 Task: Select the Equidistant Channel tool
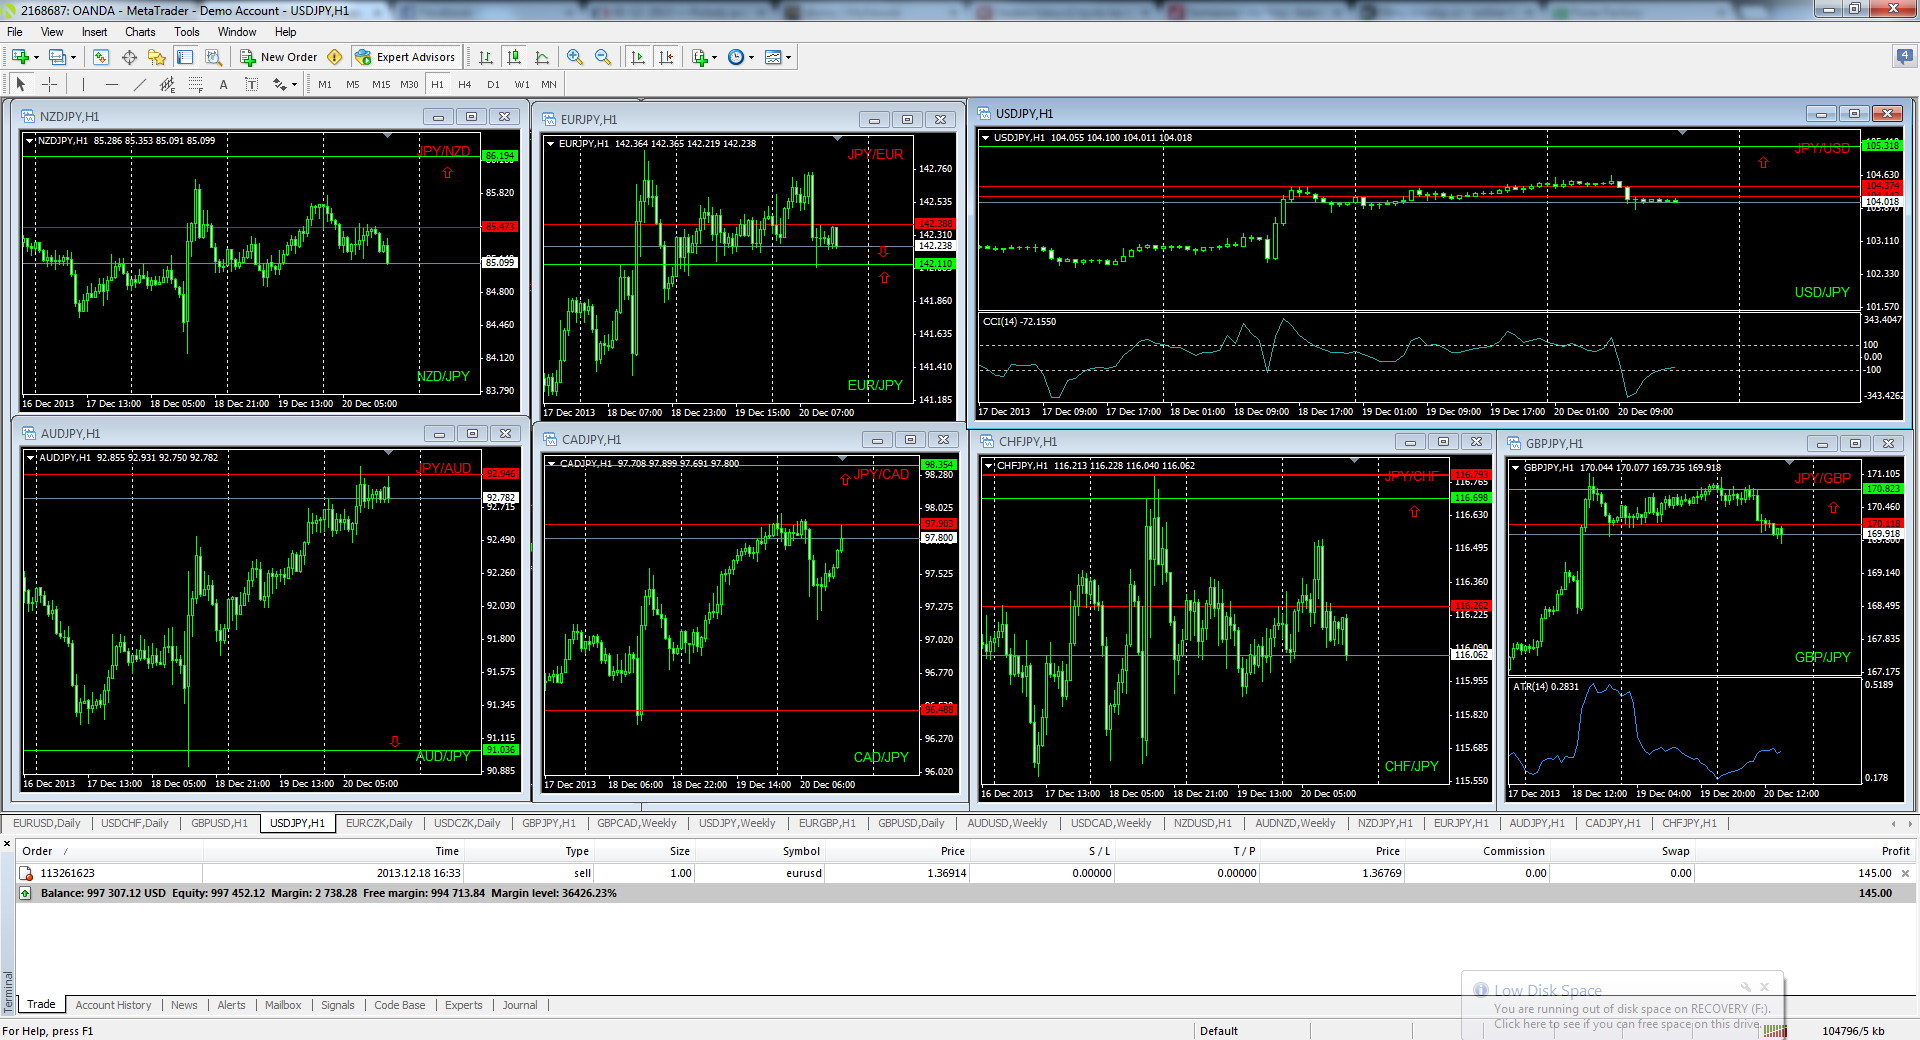pyautogui.click(x=167, y=84)
